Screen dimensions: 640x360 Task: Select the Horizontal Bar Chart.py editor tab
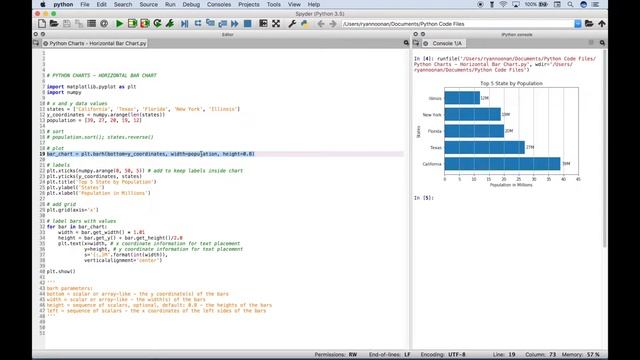(95, 43)
